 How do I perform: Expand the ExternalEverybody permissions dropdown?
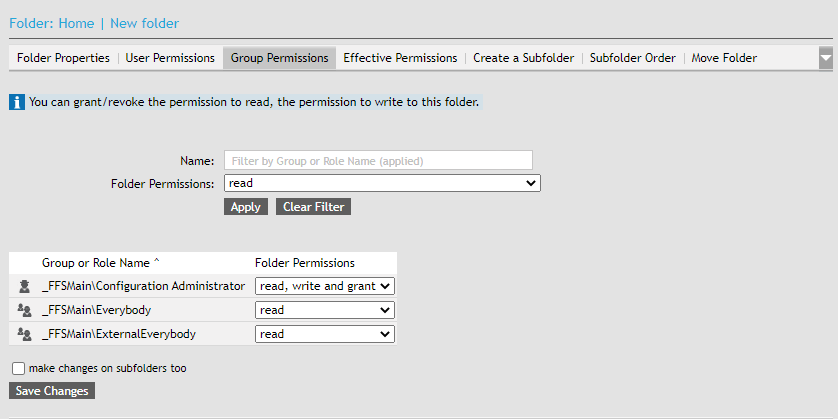(x=325, y=334)
